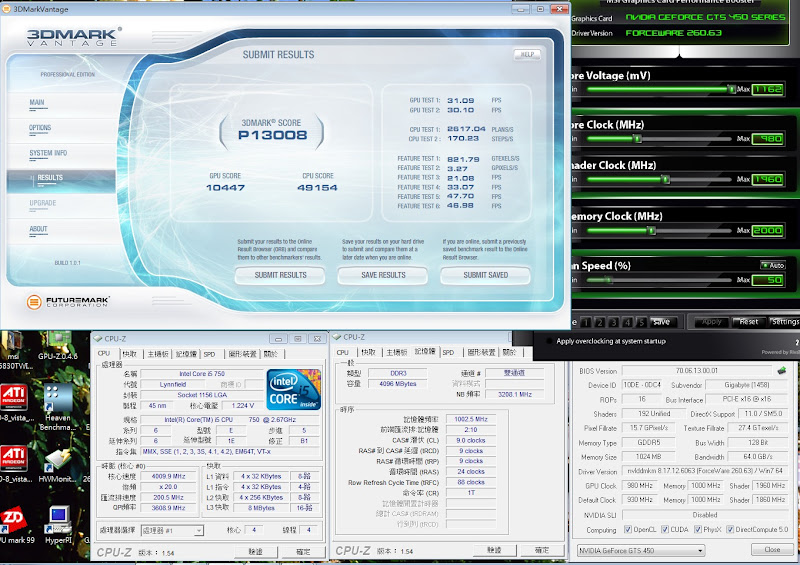Open the NVIDIA GeForce GTS 450 dropdown
The width and height of the screenshot is (800, 565).
[641, 550]
